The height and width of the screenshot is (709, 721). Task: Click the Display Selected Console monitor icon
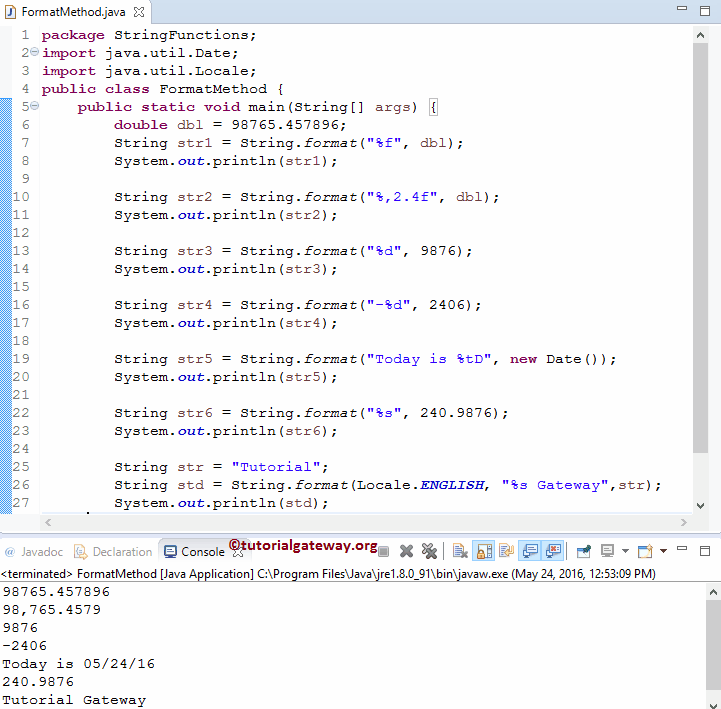[x=606, y=551]
